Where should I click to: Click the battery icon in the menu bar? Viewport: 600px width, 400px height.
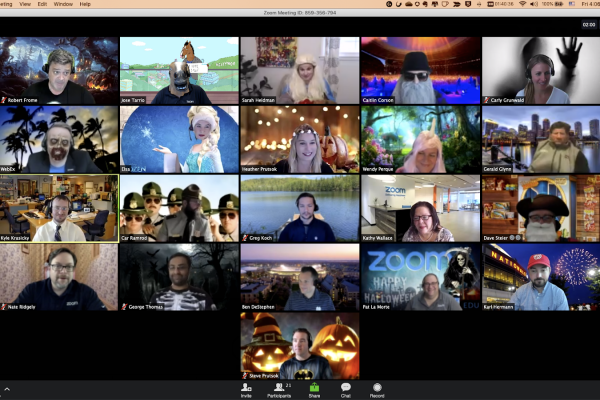click(558, 4)
